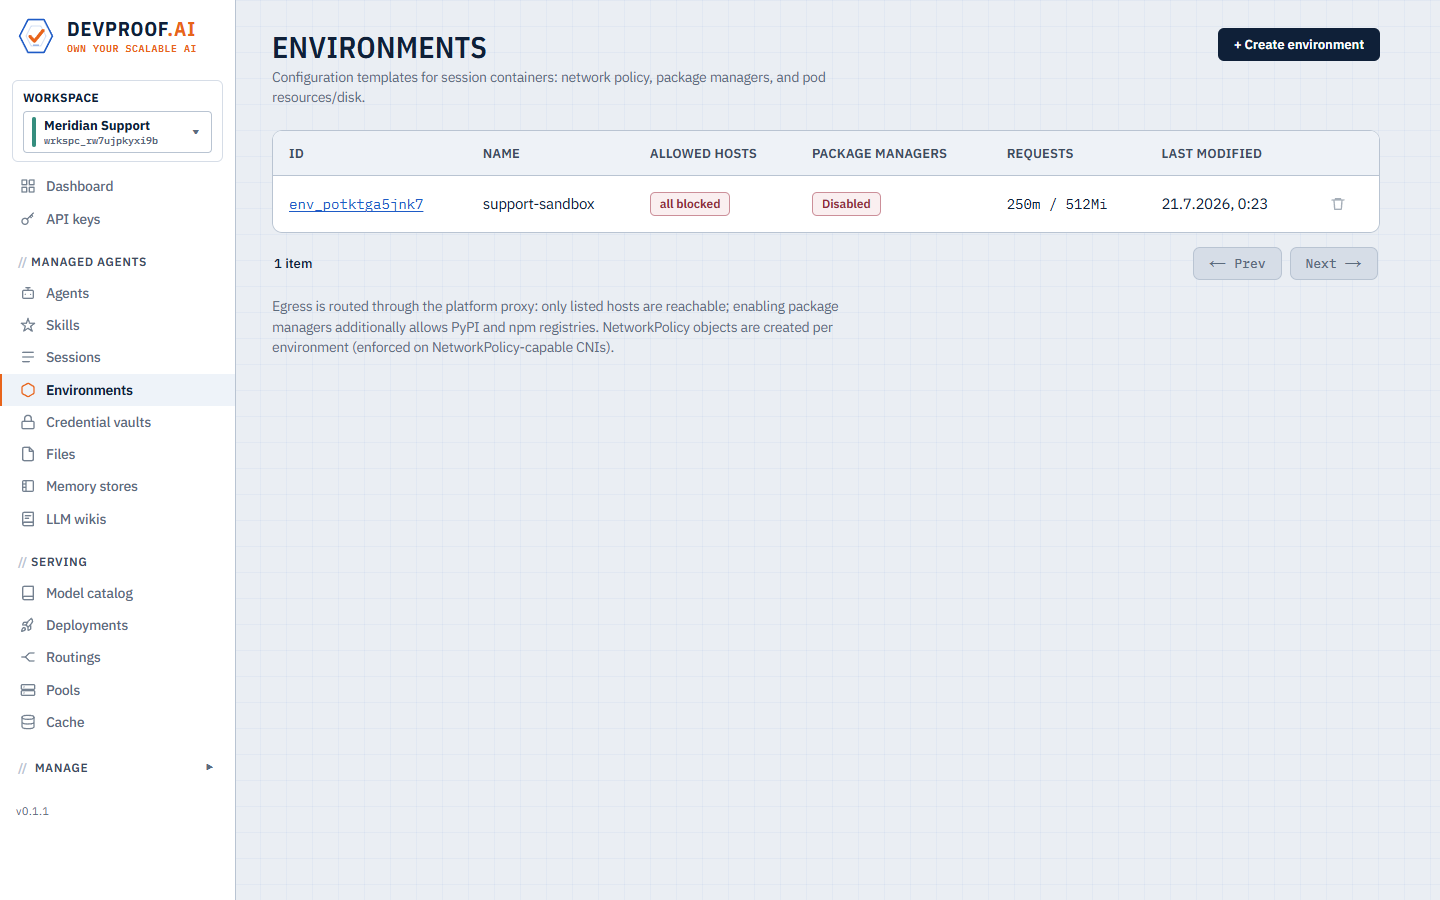Open the Meridian Support workspace dropdown
This screenshot has width=1440, height=900.
[117, 132]
